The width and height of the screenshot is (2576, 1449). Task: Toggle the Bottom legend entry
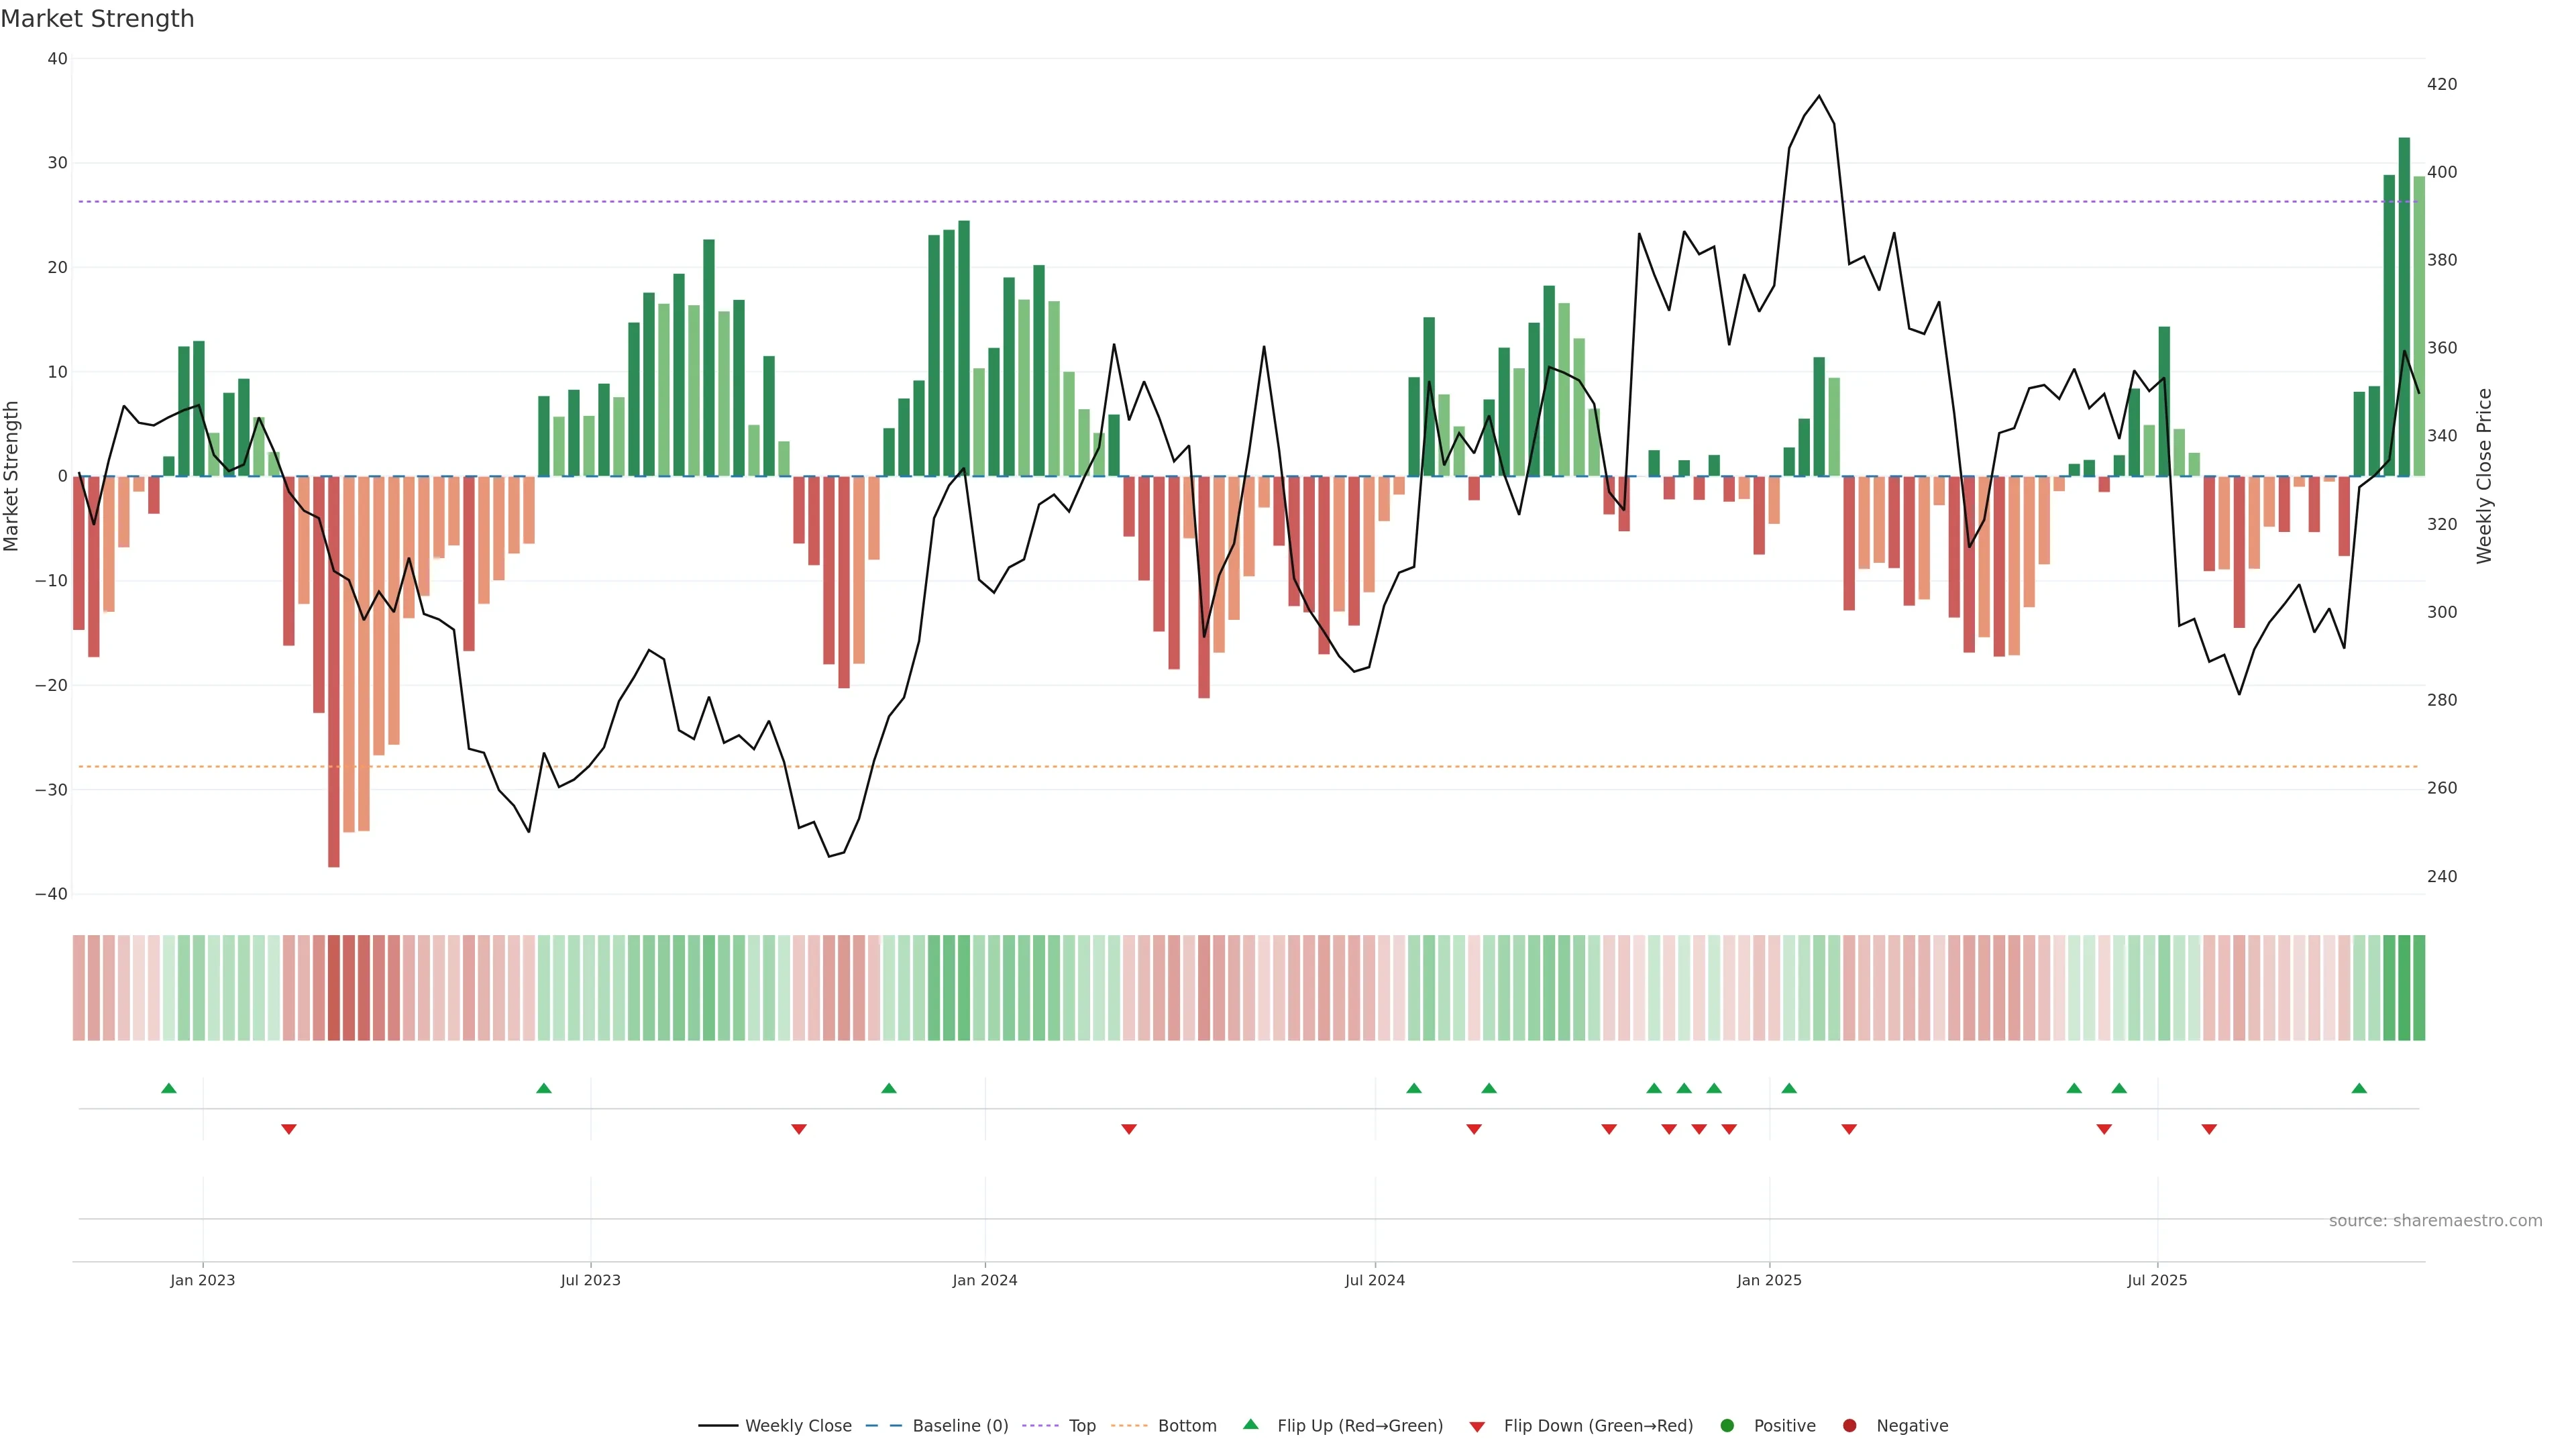coord(1186,1426)
